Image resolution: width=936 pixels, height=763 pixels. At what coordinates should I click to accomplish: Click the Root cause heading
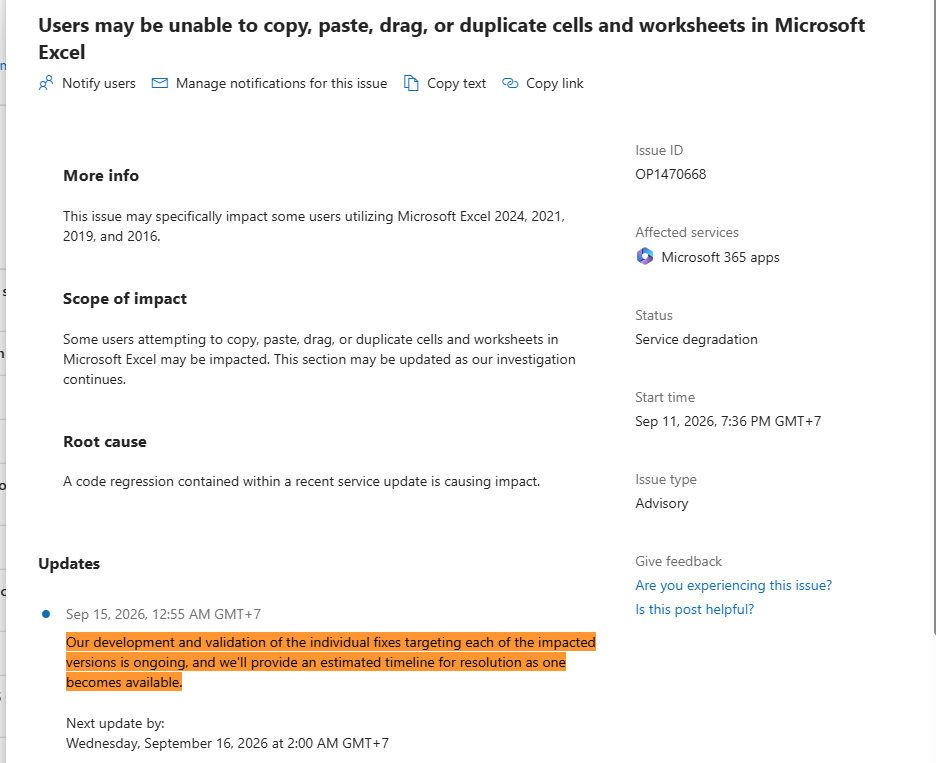(x=105, y=442)
